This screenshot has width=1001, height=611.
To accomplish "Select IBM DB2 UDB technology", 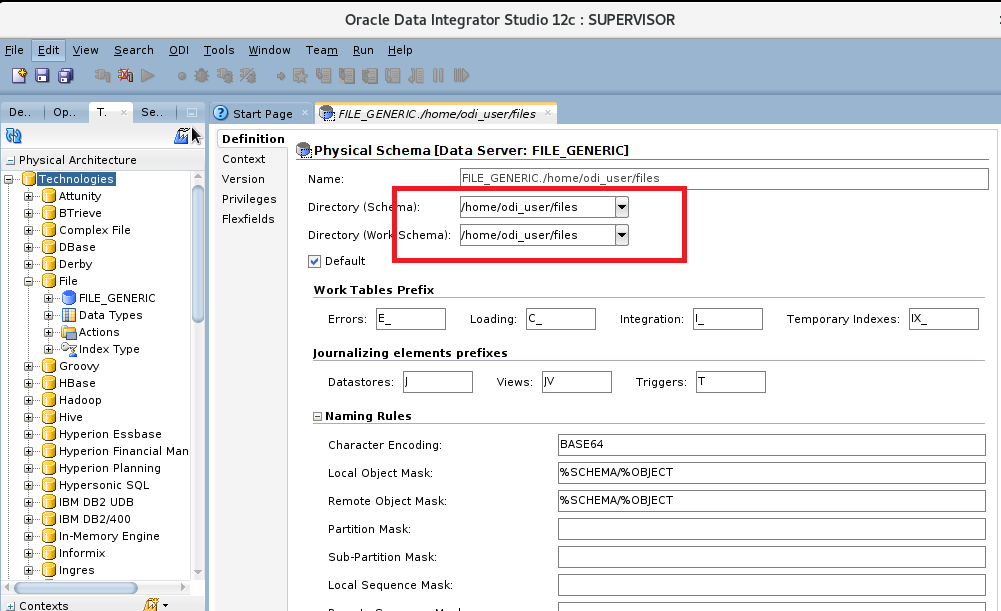I will click(96, 502).
